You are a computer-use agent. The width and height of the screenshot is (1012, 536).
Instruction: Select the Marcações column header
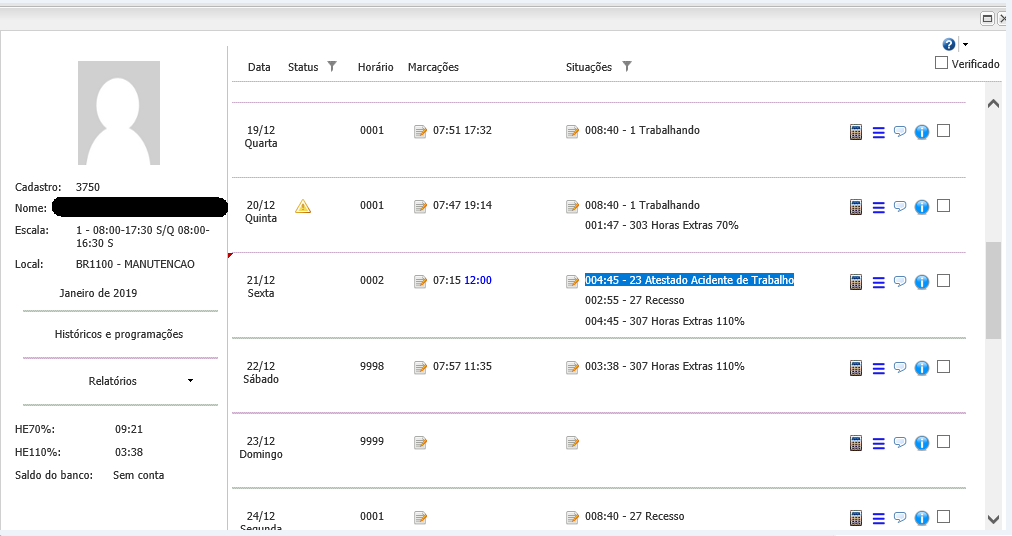433,67
